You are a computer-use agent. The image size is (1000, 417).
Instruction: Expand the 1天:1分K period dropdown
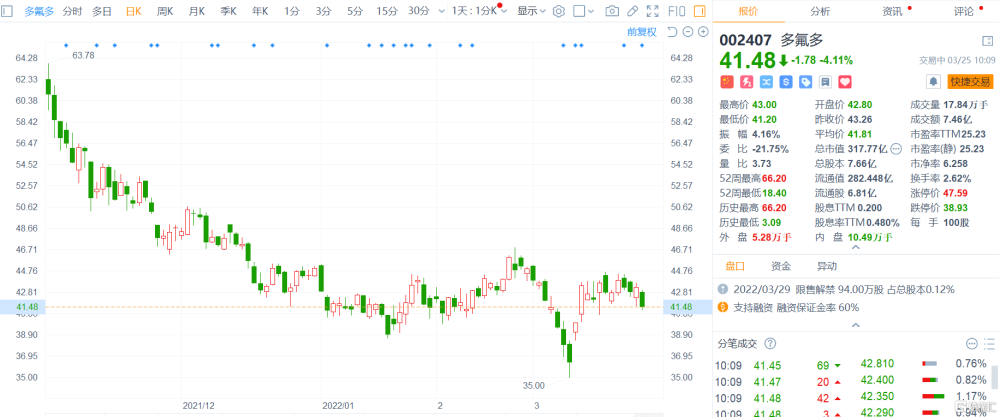(479, 11)
